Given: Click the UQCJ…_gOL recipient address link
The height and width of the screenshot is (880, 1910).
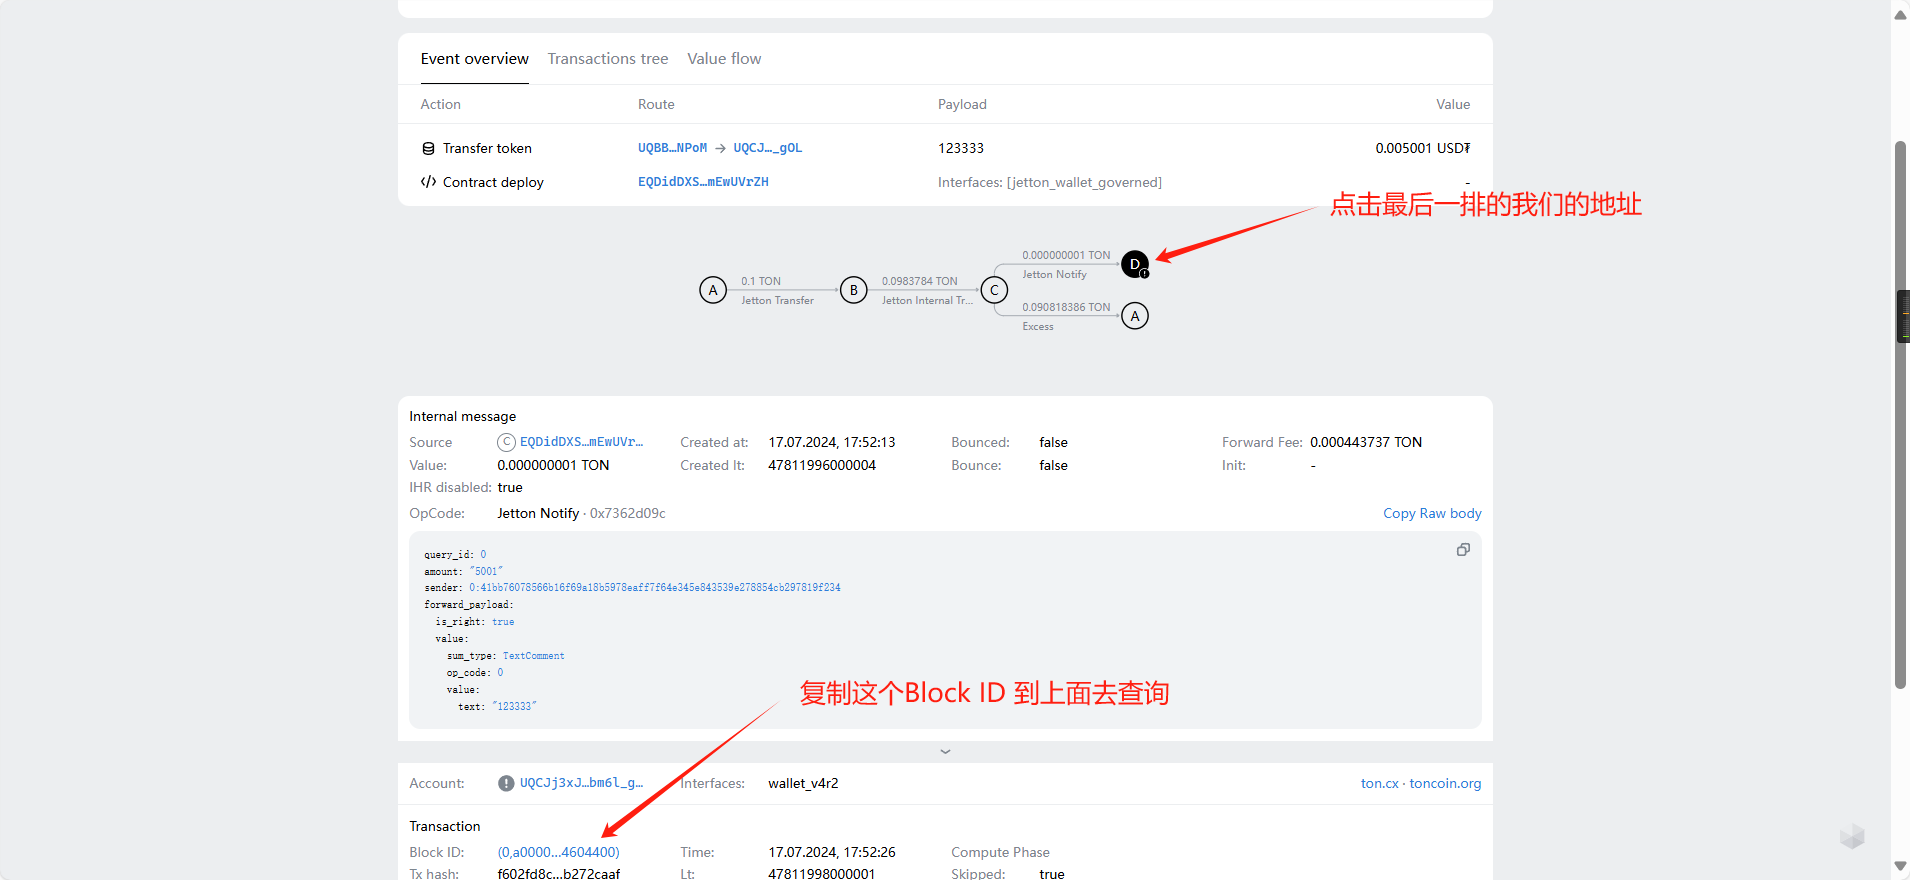Looking at the screenshot, I should point(767,148).
